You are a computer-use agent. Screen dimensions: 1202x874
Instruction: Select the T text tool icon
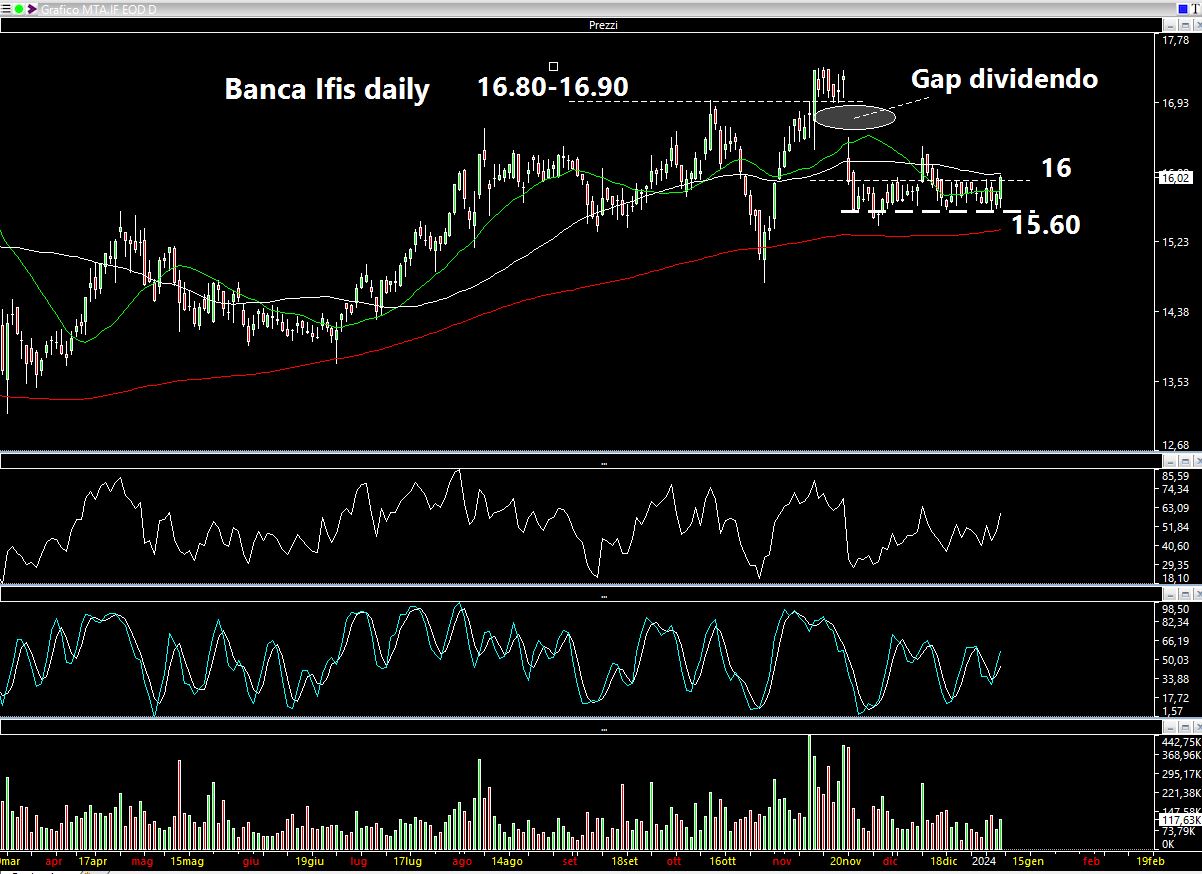tap(1194, 9)
